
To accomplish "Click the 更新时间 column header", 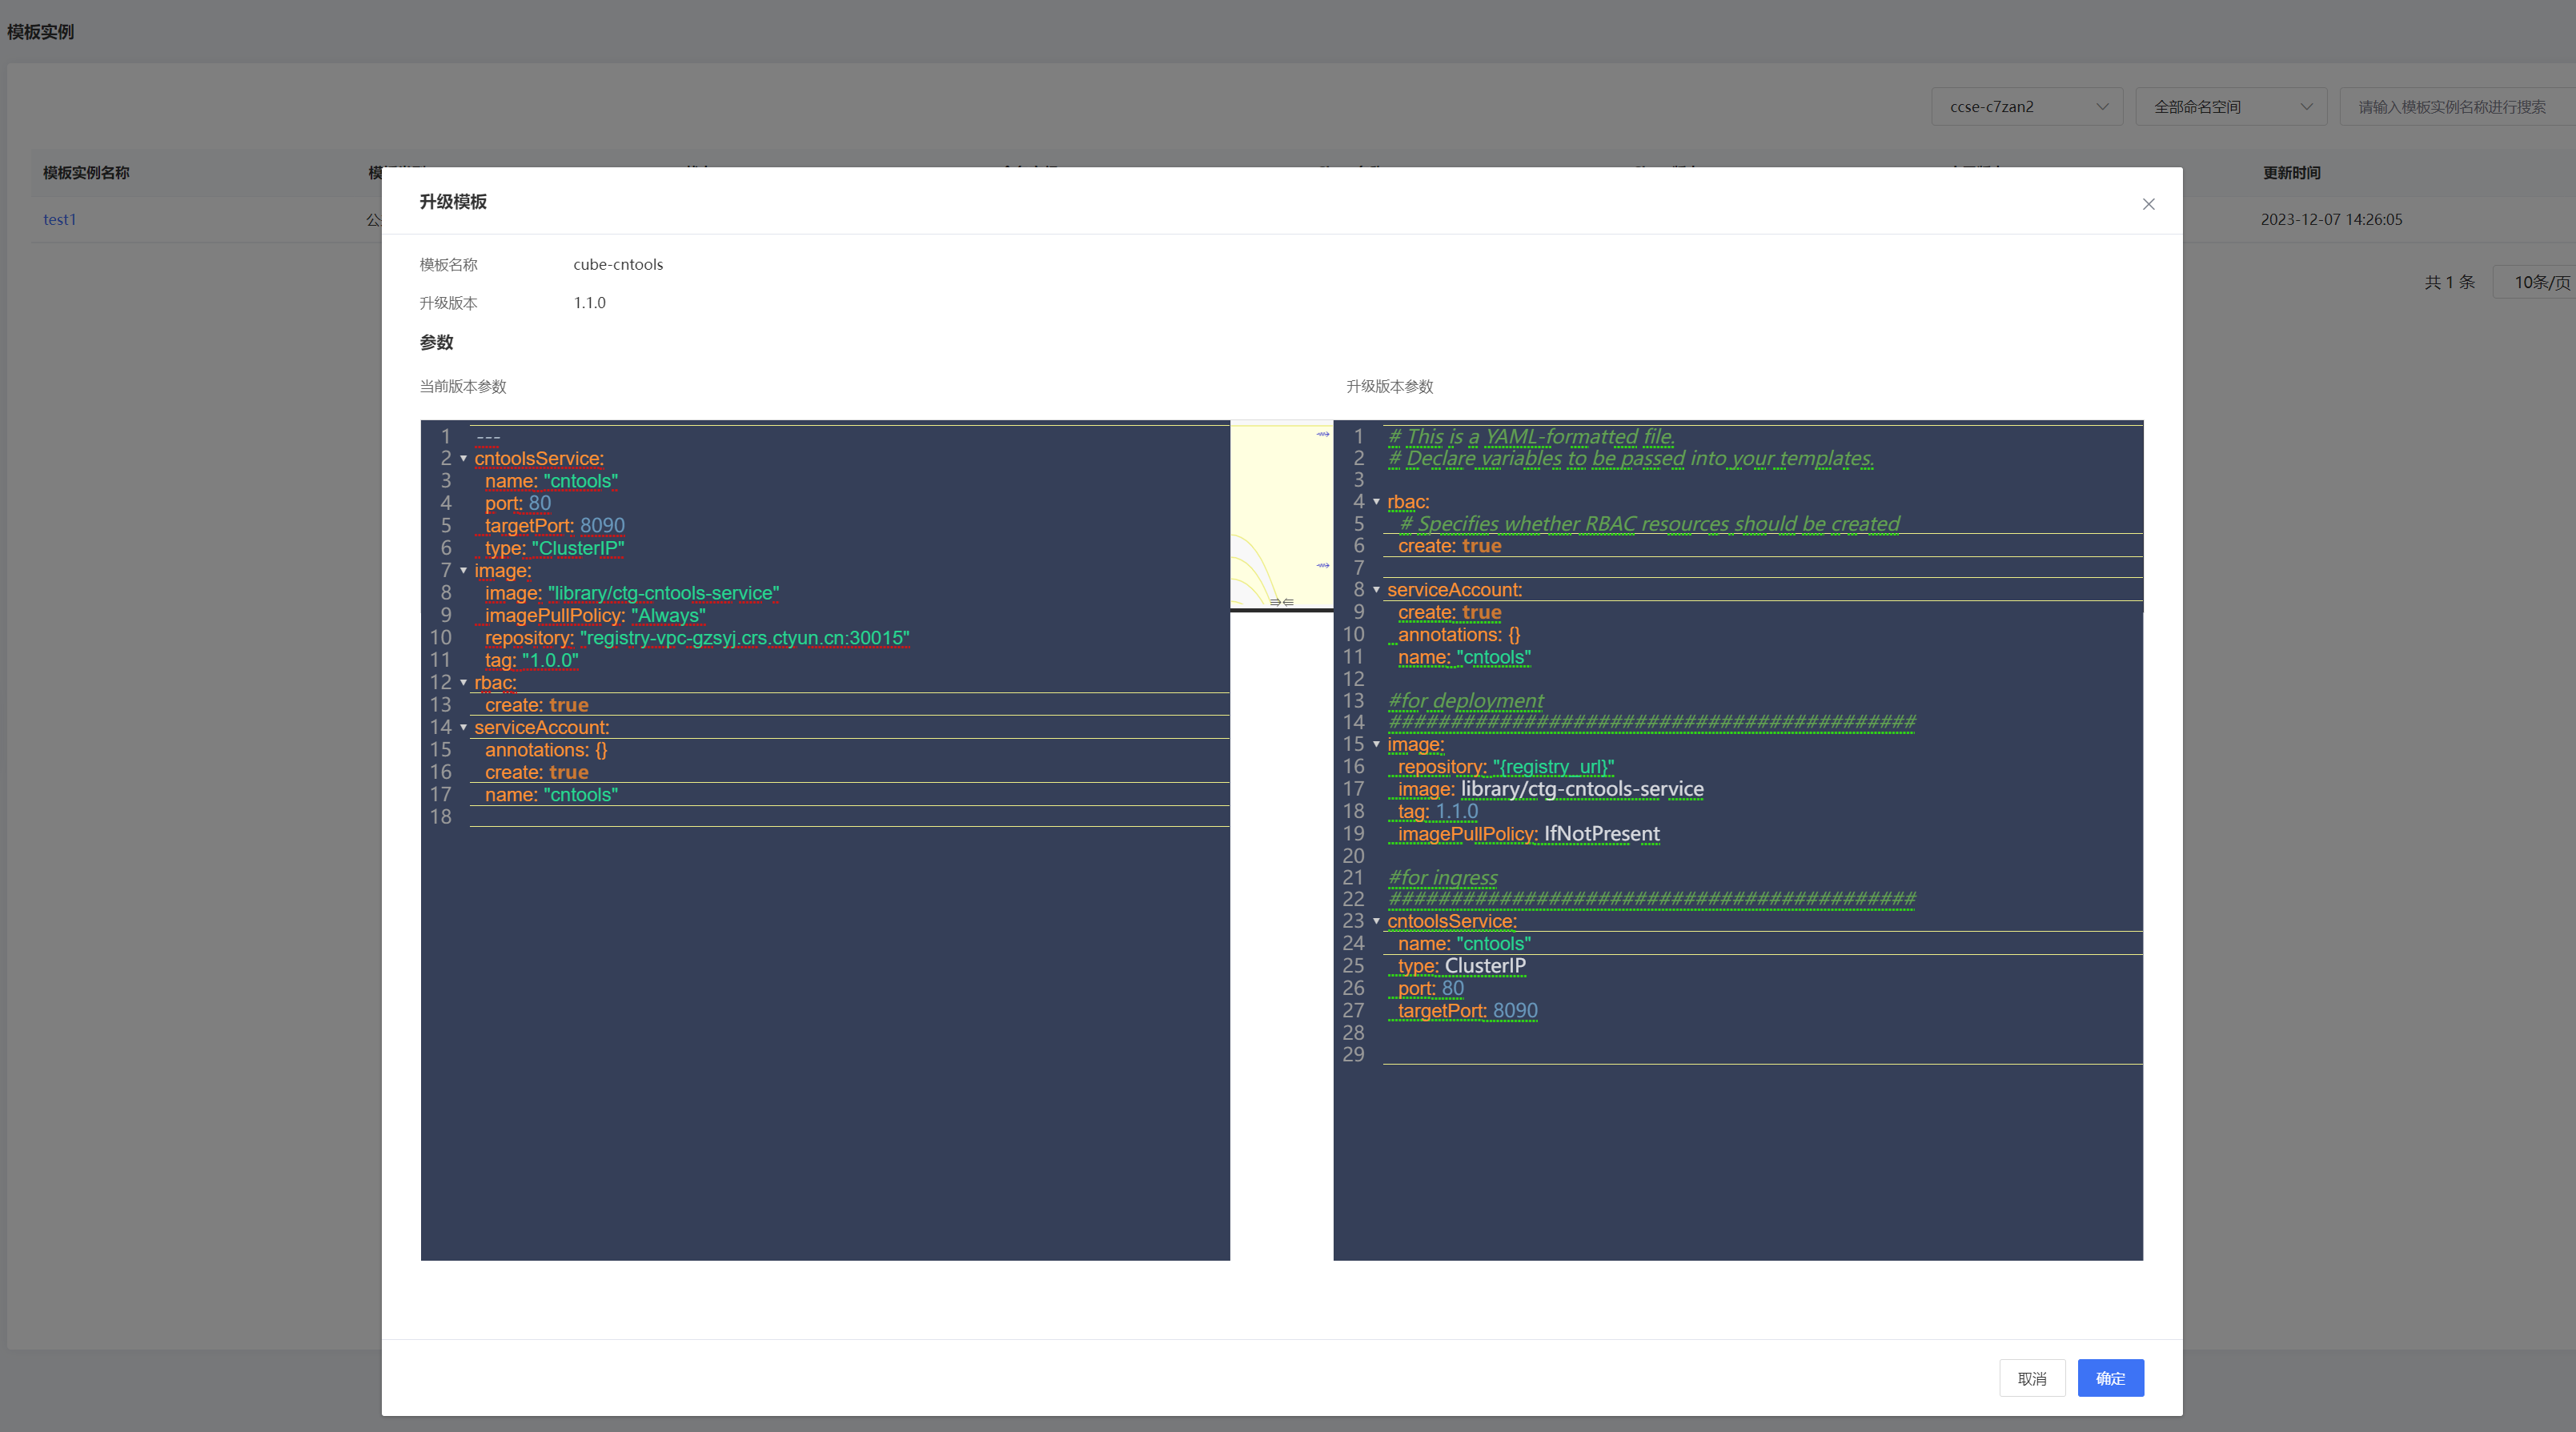I will [2292, 173].
